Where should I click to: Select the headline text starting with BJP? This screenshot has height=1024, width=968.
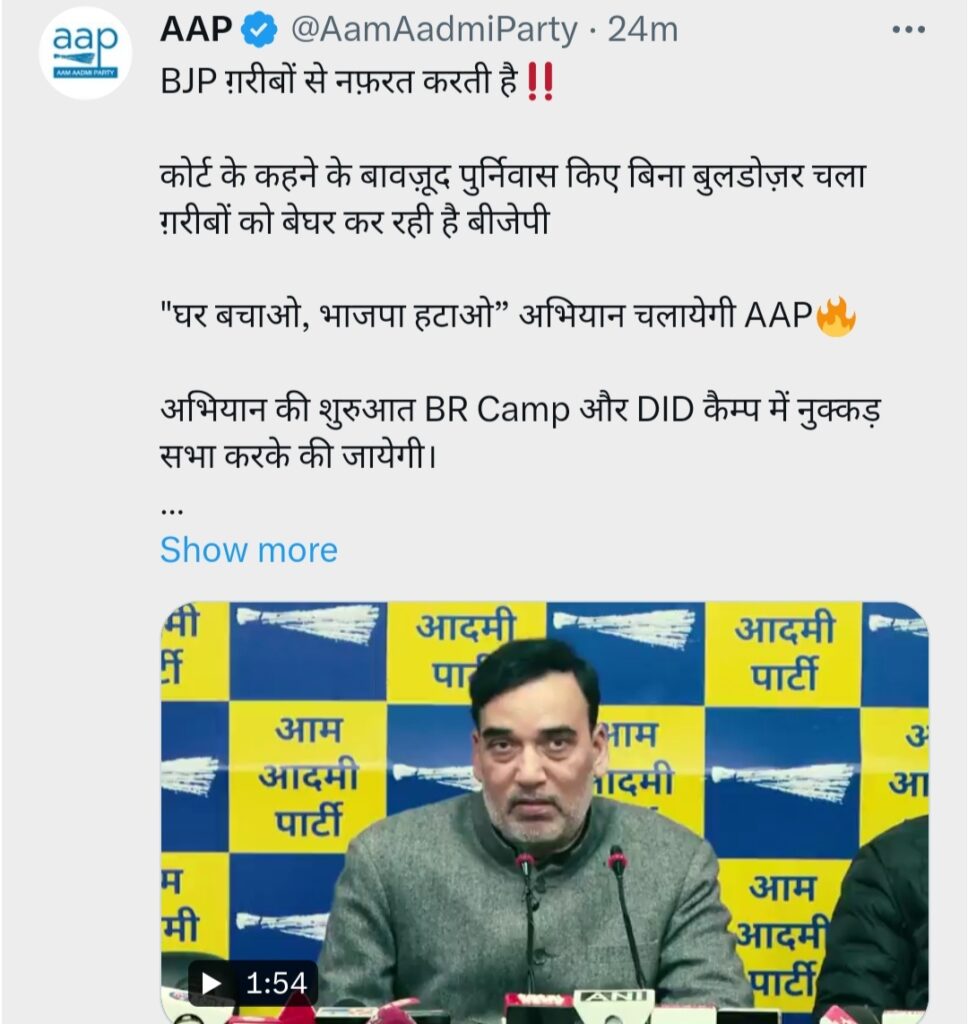pos(358,82)
